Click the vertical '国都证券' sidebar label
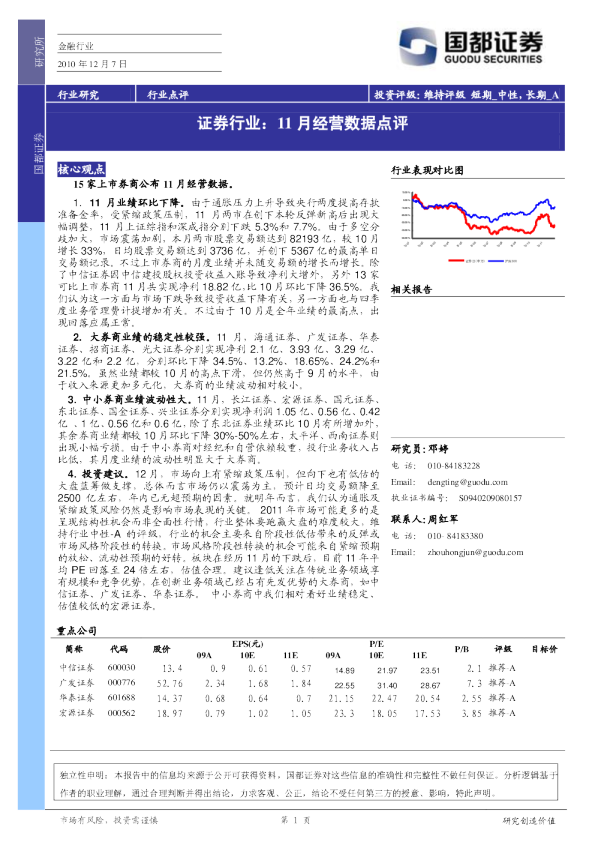Image resolution: width=595 pixels, height=842 pixels. click(x=39, y=154)
